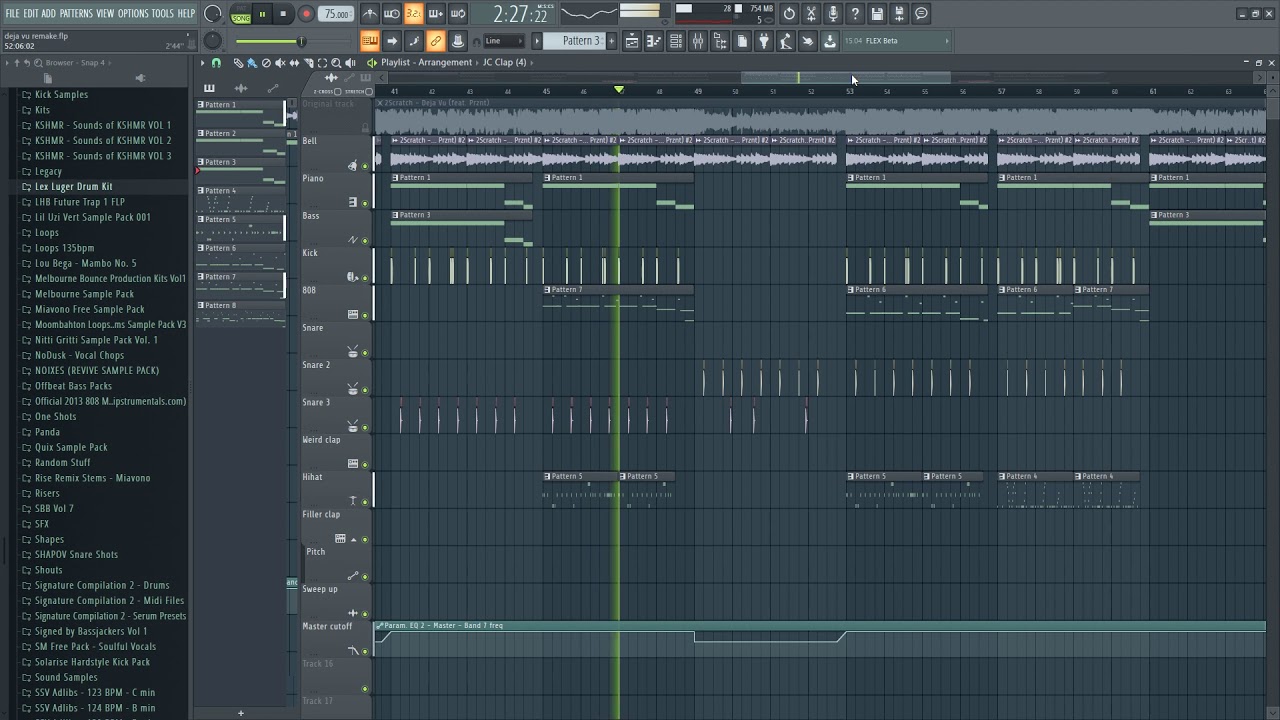Expand the FLEX Beta hint panel arrow
Screen dimensions: 1280x720
(946, 41)
